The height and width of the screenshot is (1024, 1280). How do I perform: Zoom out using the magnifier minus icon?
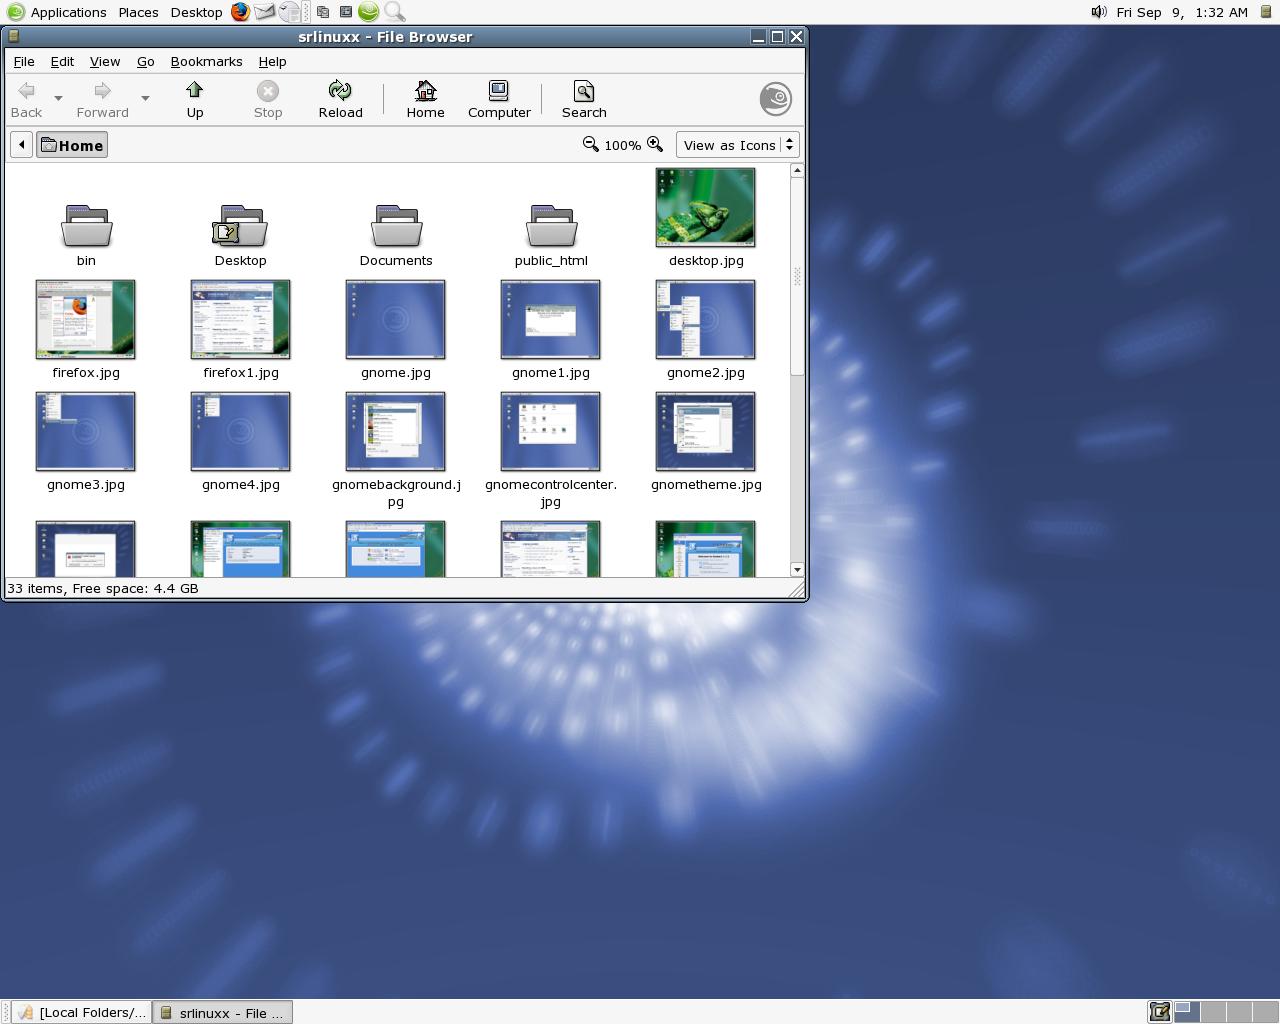pyautogui.click(x=591, y=145)
